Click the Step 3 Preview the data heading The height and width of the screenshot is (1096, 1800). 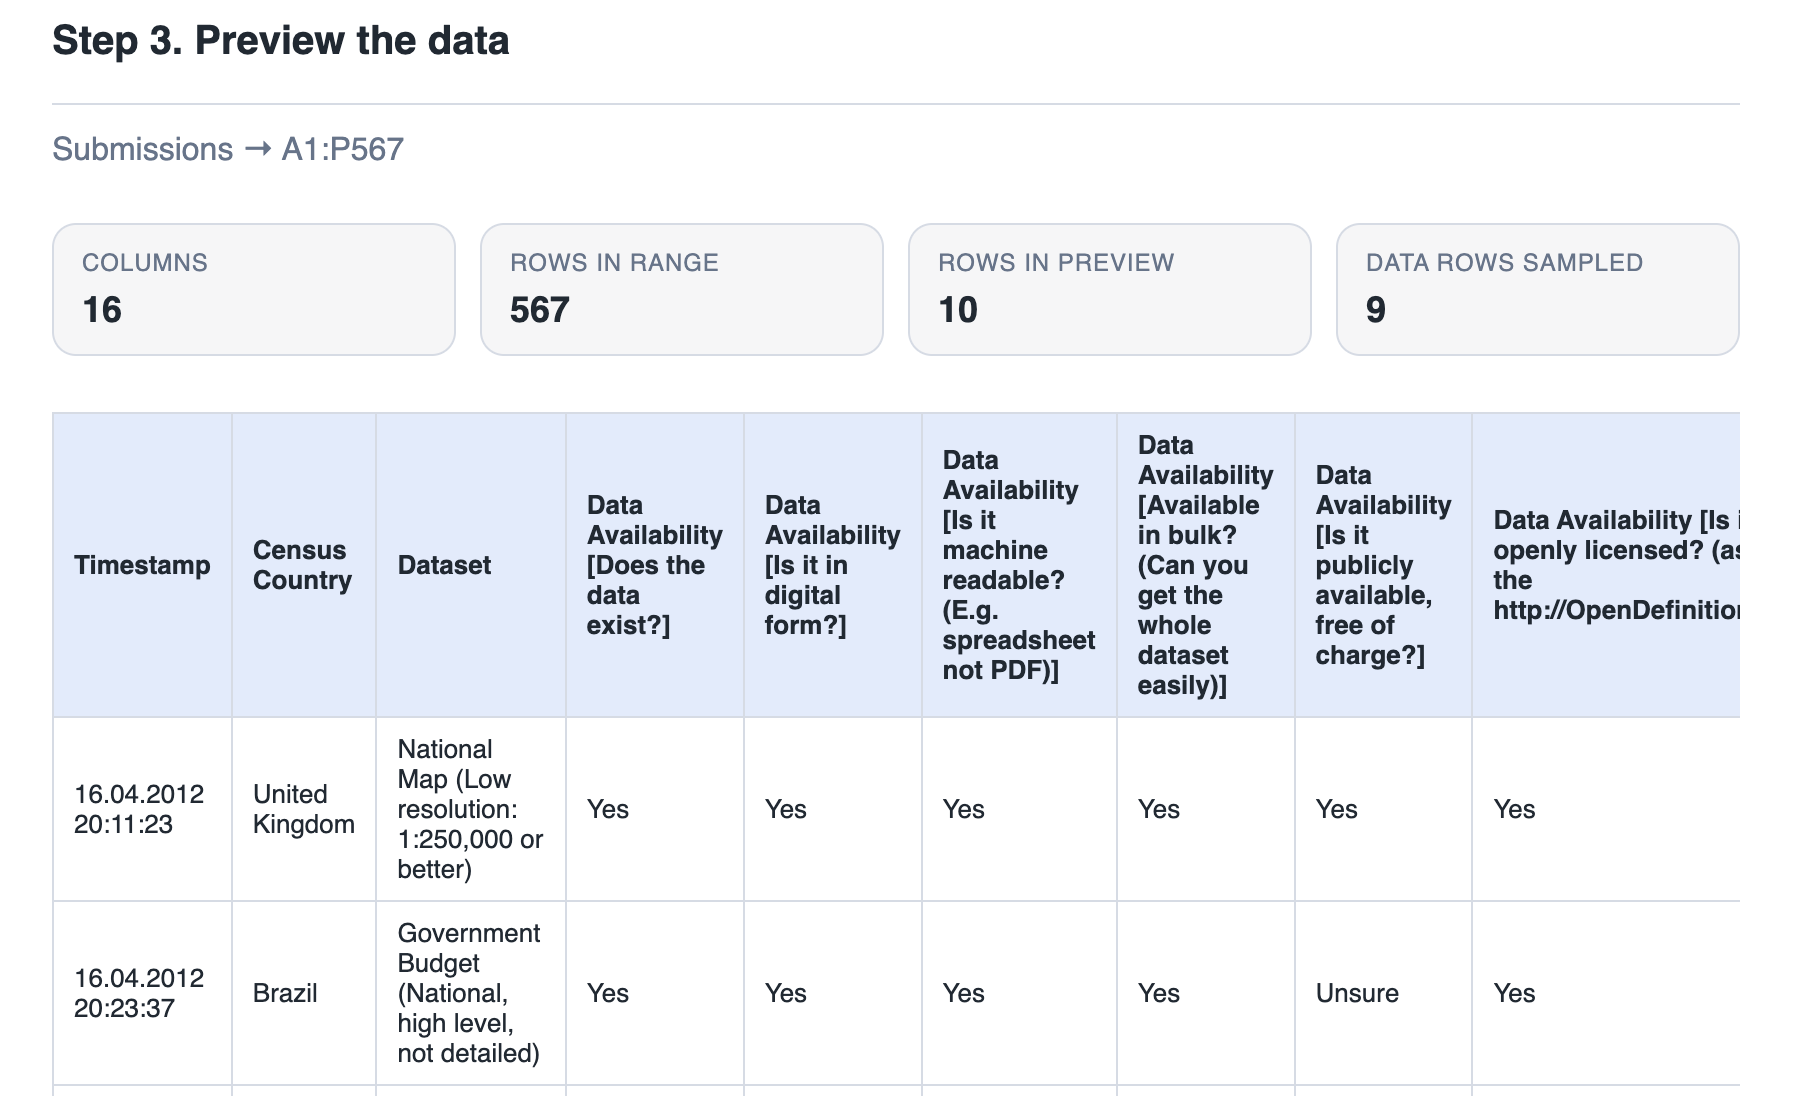[x=280, y=40]
